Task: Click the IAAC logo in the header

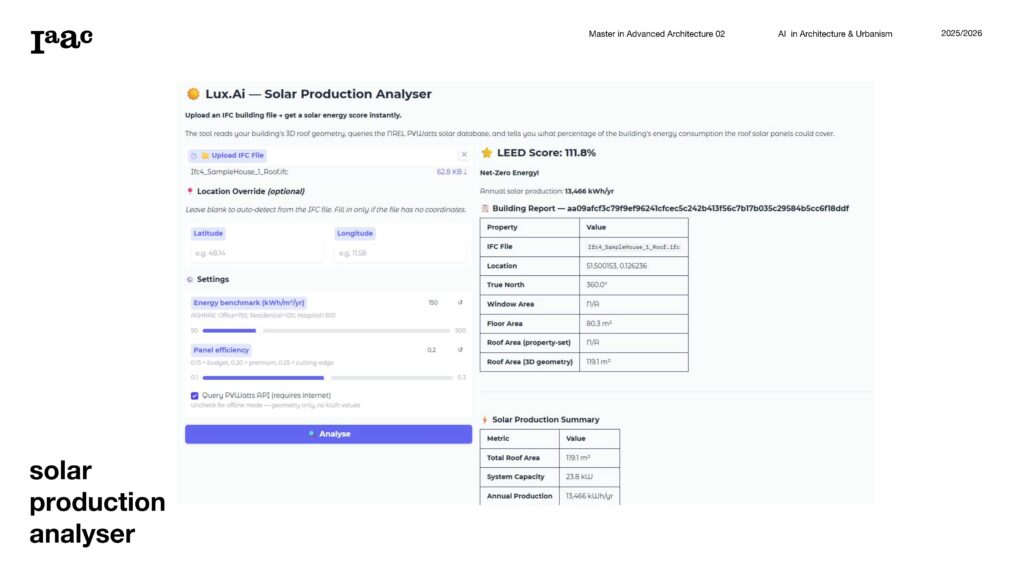Action: (61, 40)
